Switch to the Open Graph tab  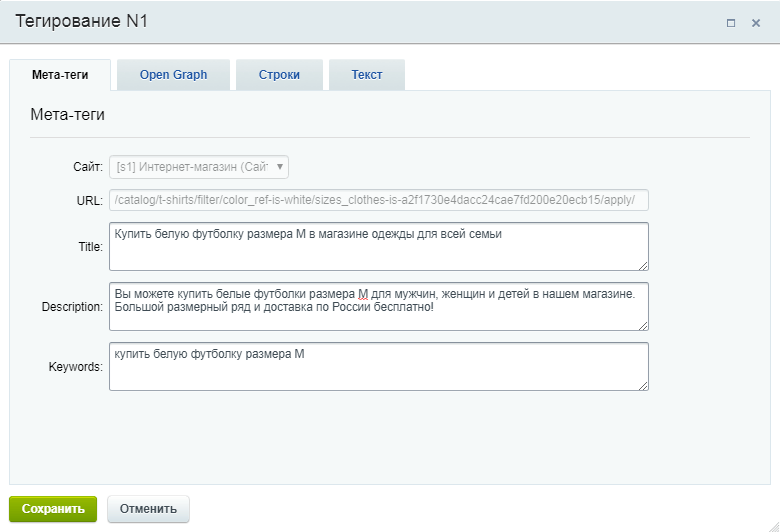pyautogui.click(x=173, y=75)
